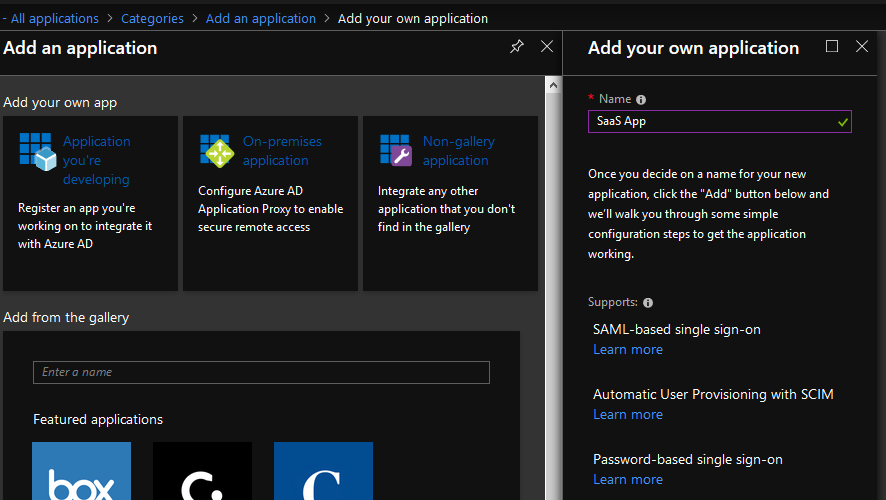
Task: Click the On-premises application icon
Action: tap(217, 151)
